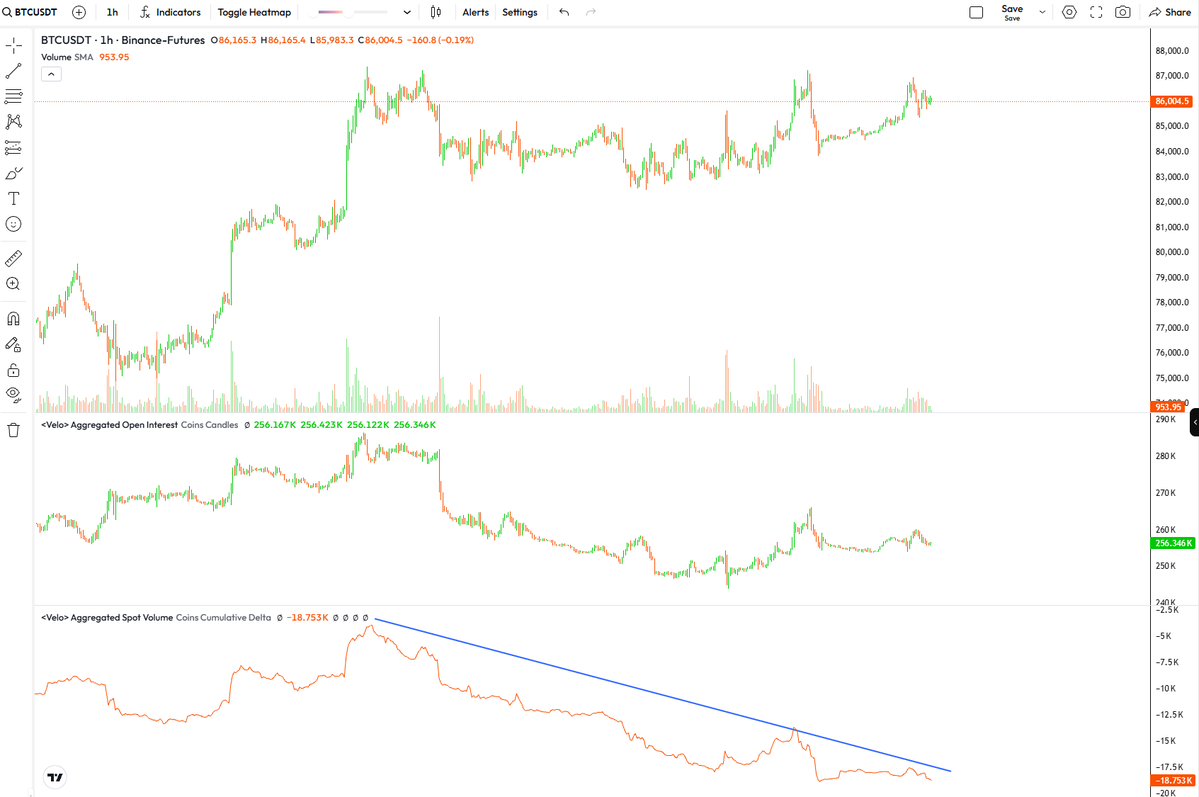Expand the right sidebar panel arrow
The height and width of the screenshot is (797, 1199).
coord(1194,422)
